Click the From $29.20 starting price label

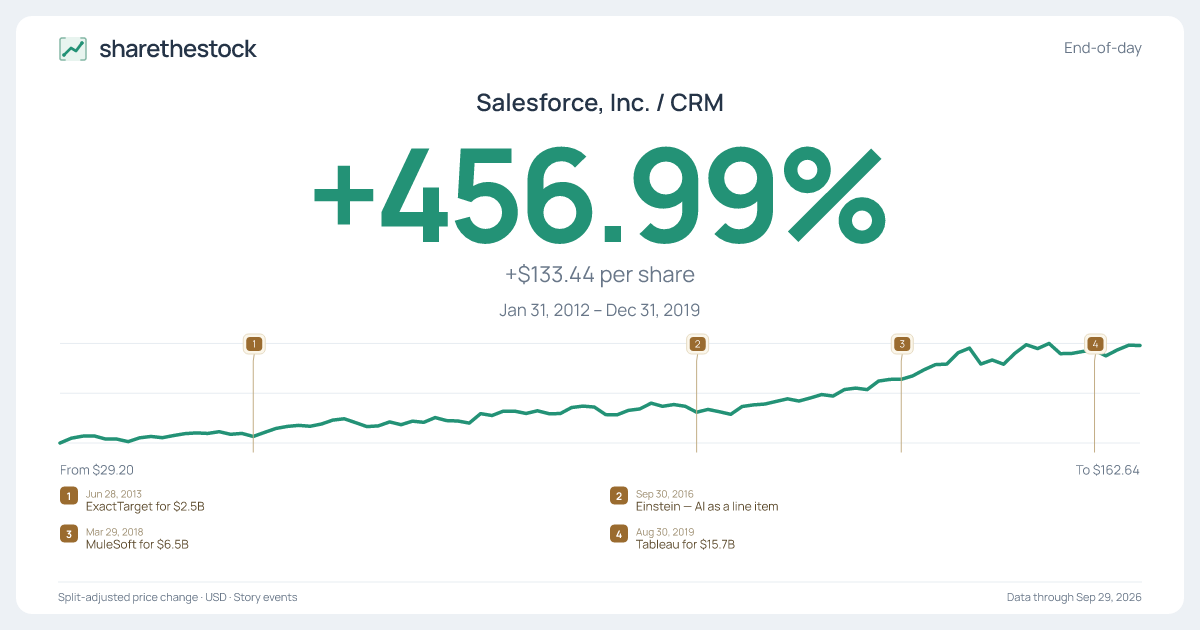(x=97, y=469)
